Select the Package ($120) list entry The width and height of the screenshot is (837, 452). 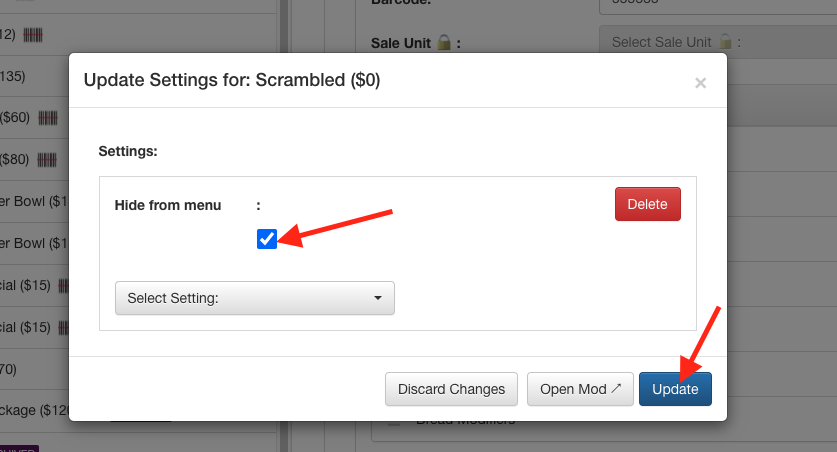30,410
